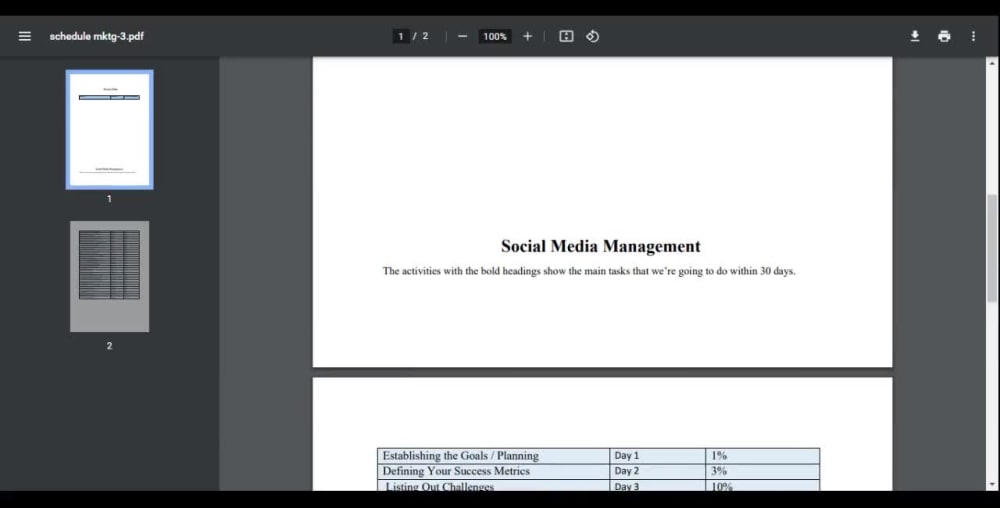
Task: Open the more actions menu
Action: (x=973, y=36)
